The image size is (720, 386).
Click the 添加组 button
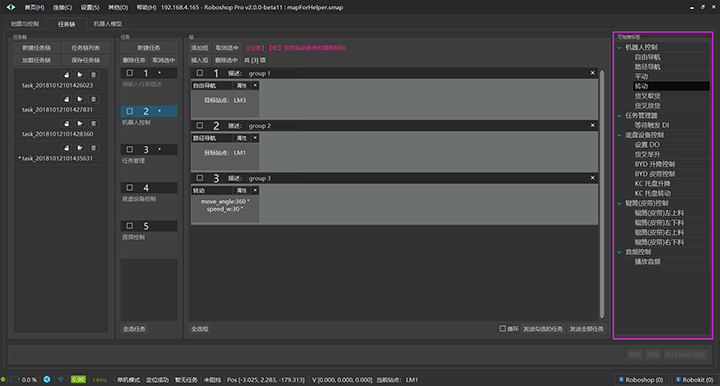tap(200, 48)
